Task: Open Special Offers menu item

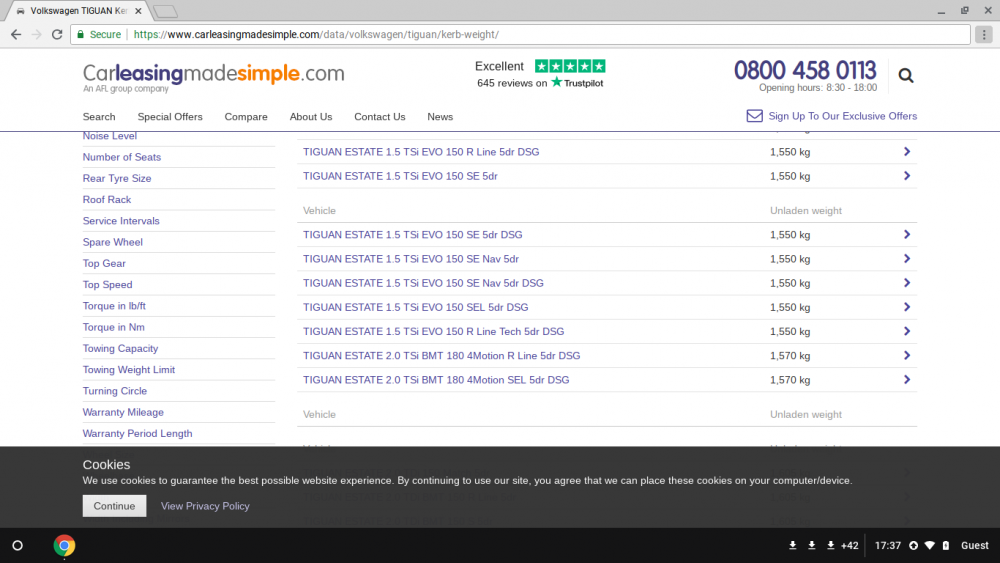Action: point(170,117)
